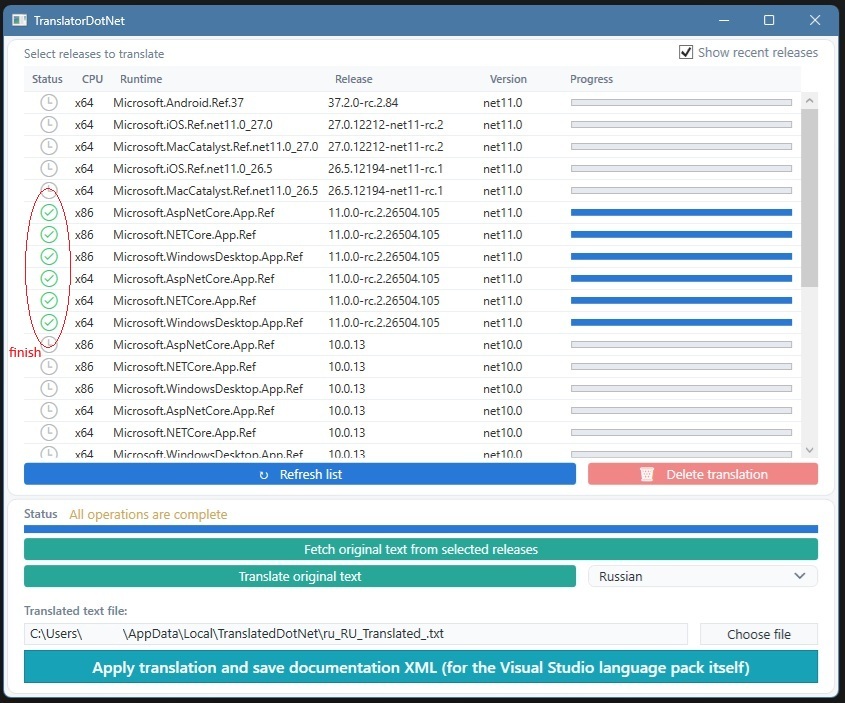Open the Russian language dropdown
The image size is (845, 703).
[703, 576]
